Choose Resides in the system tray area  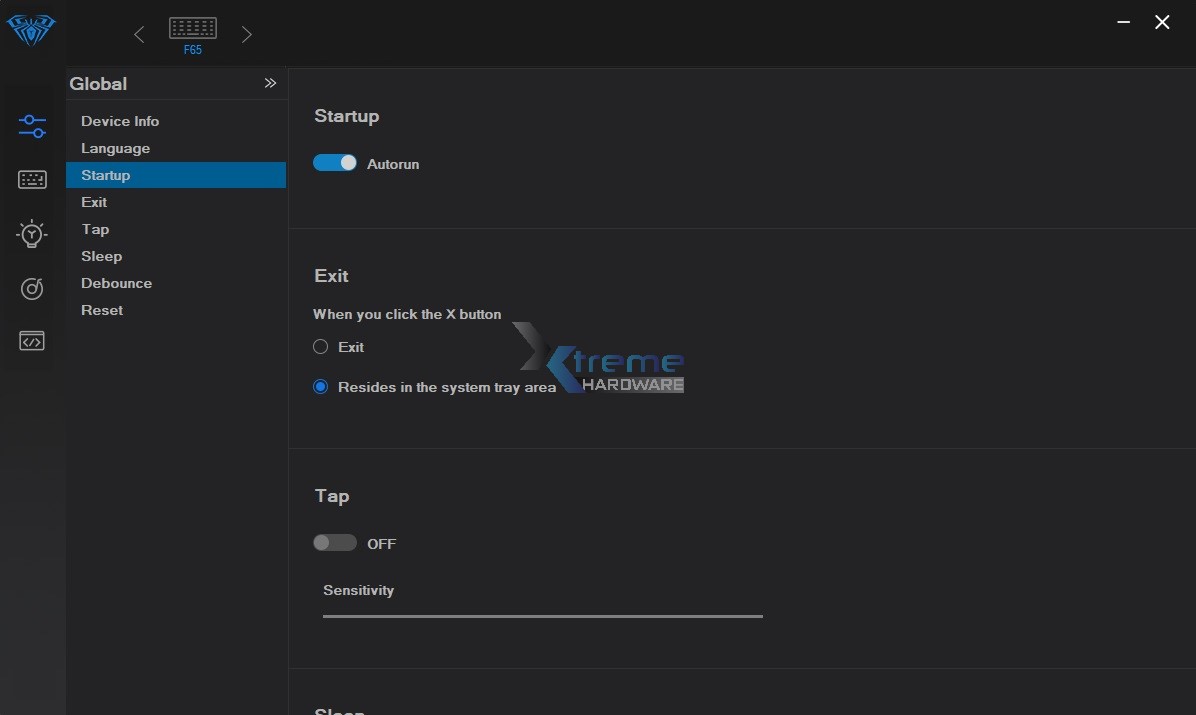321,387
